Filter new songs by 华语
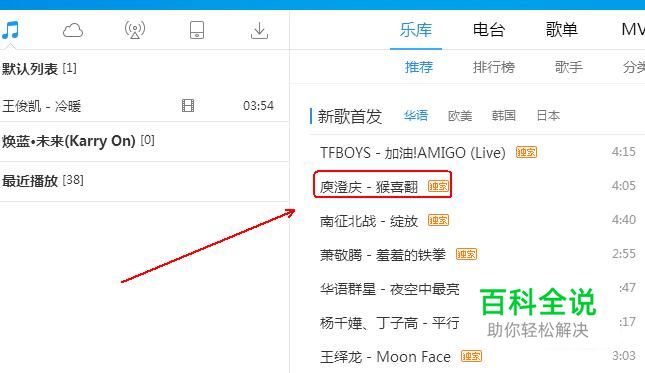Screen dimensions: 645x373 [416, 116]
